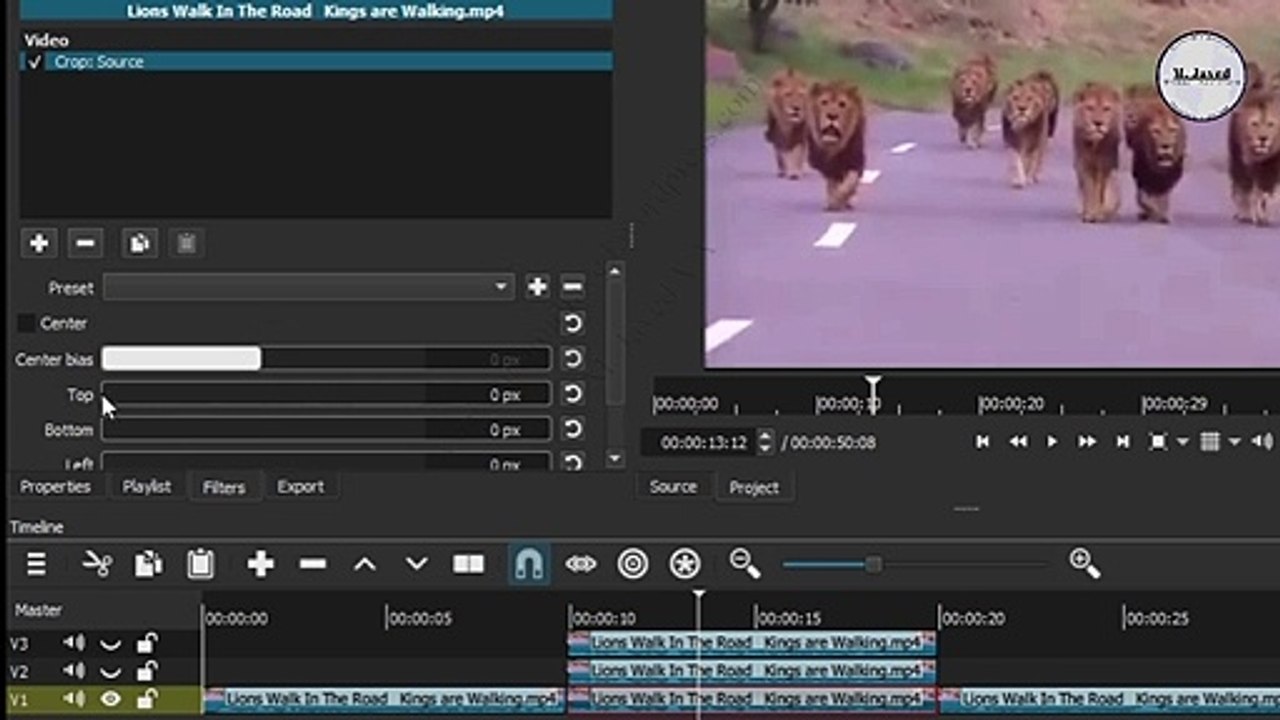Screen dimensions: 1280x720
Task: Save preset with plus next to Preset
Action: tap(537, 287)
